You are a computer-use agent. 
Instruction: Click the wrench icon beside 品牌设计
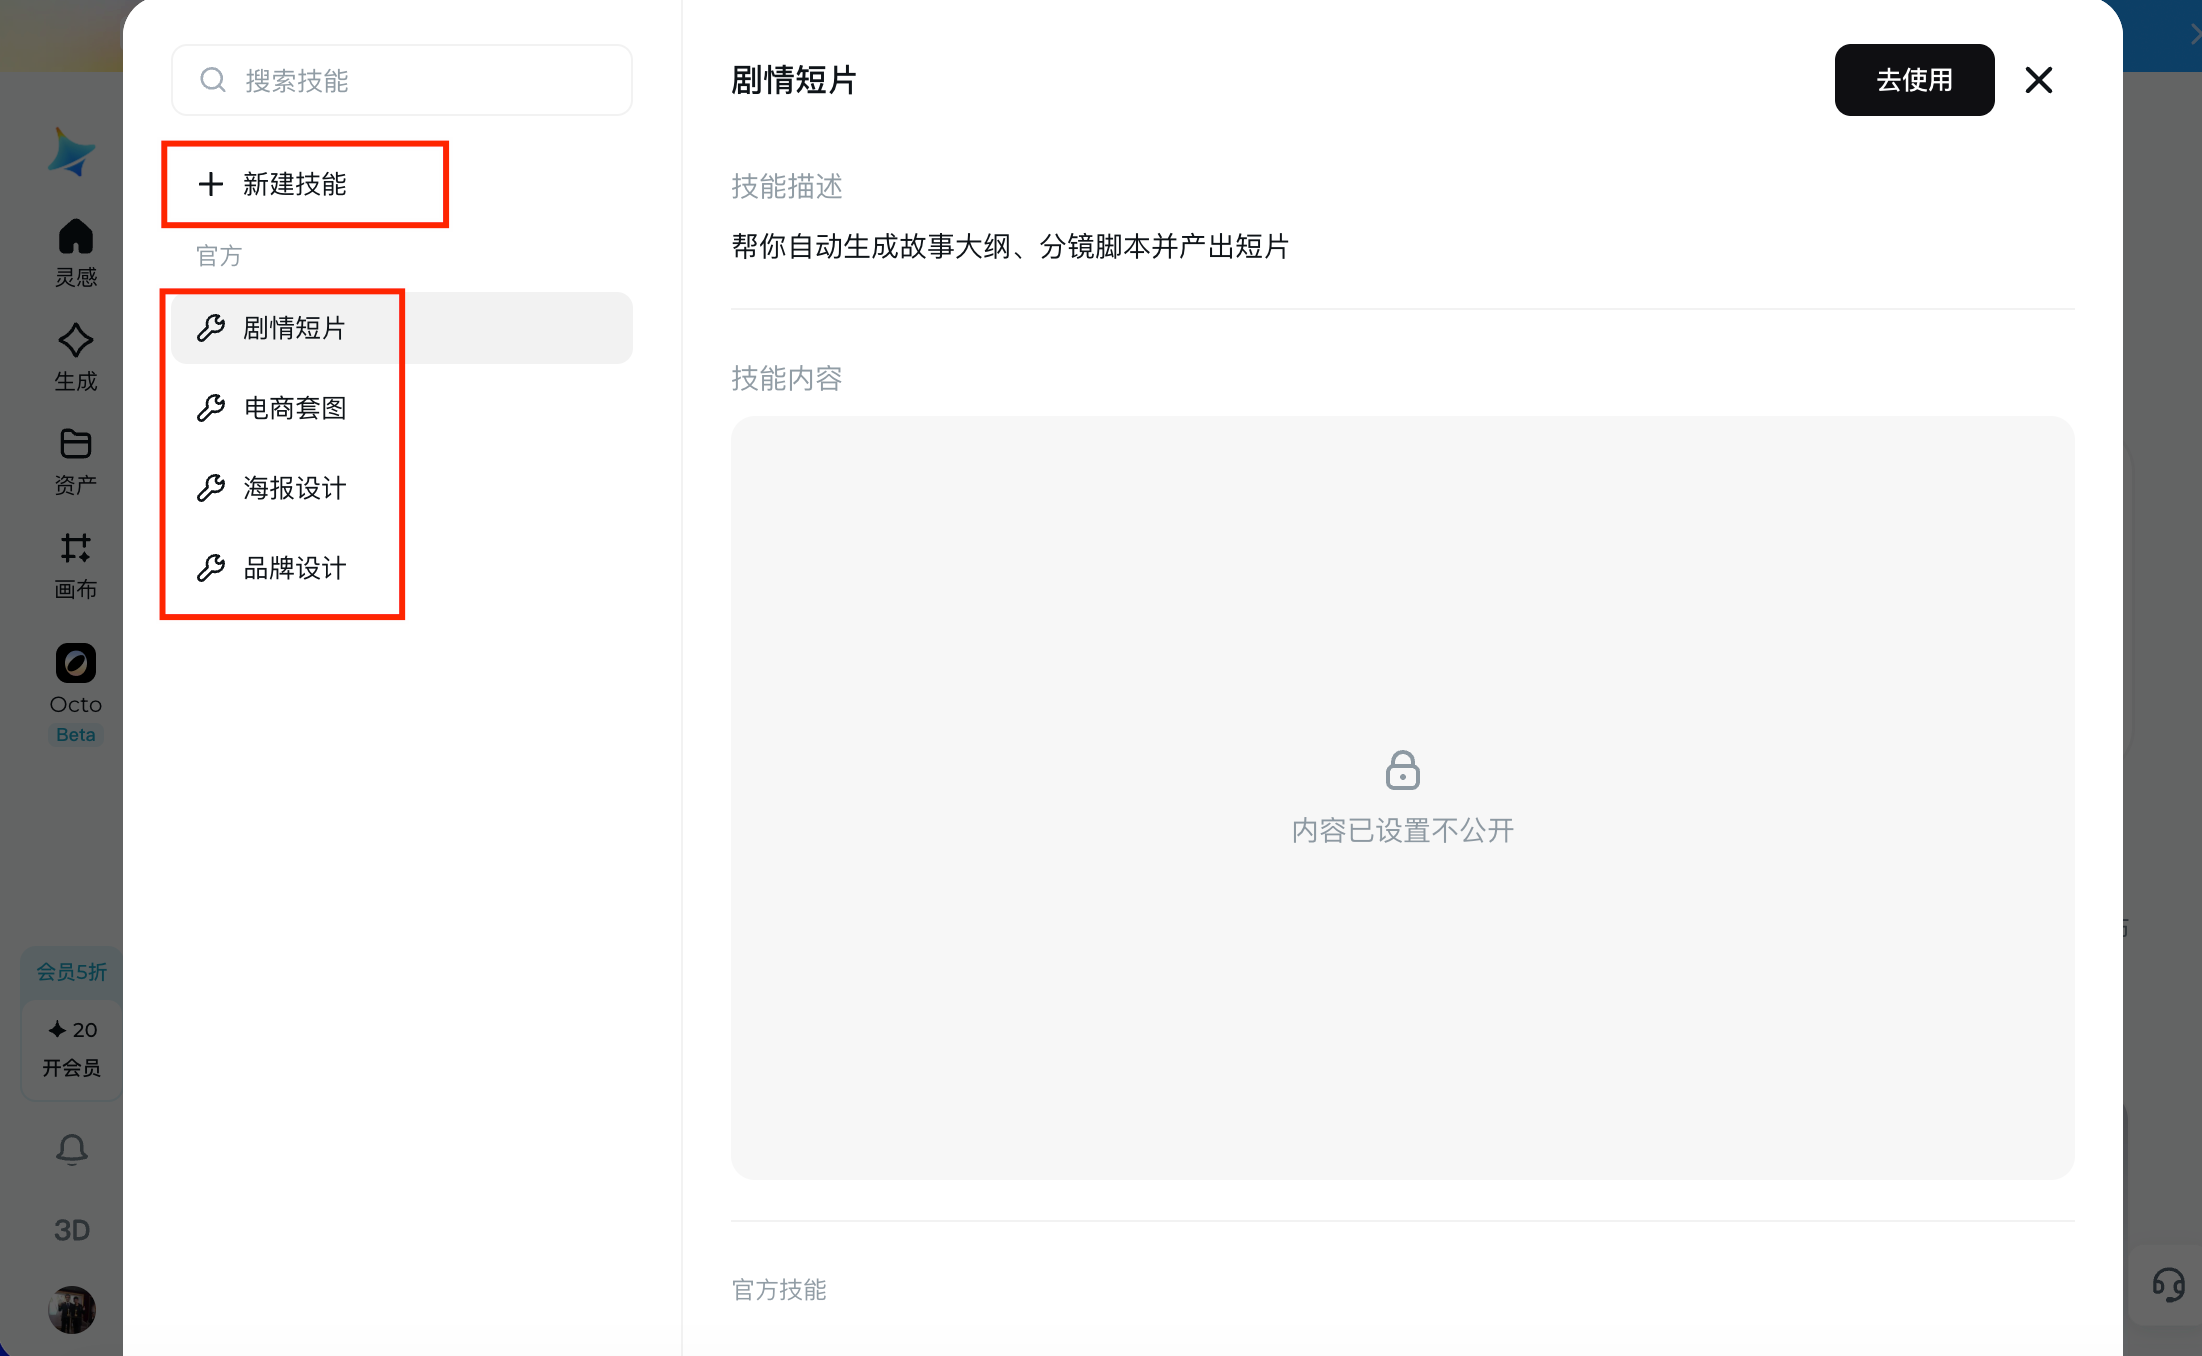[210, 568]
